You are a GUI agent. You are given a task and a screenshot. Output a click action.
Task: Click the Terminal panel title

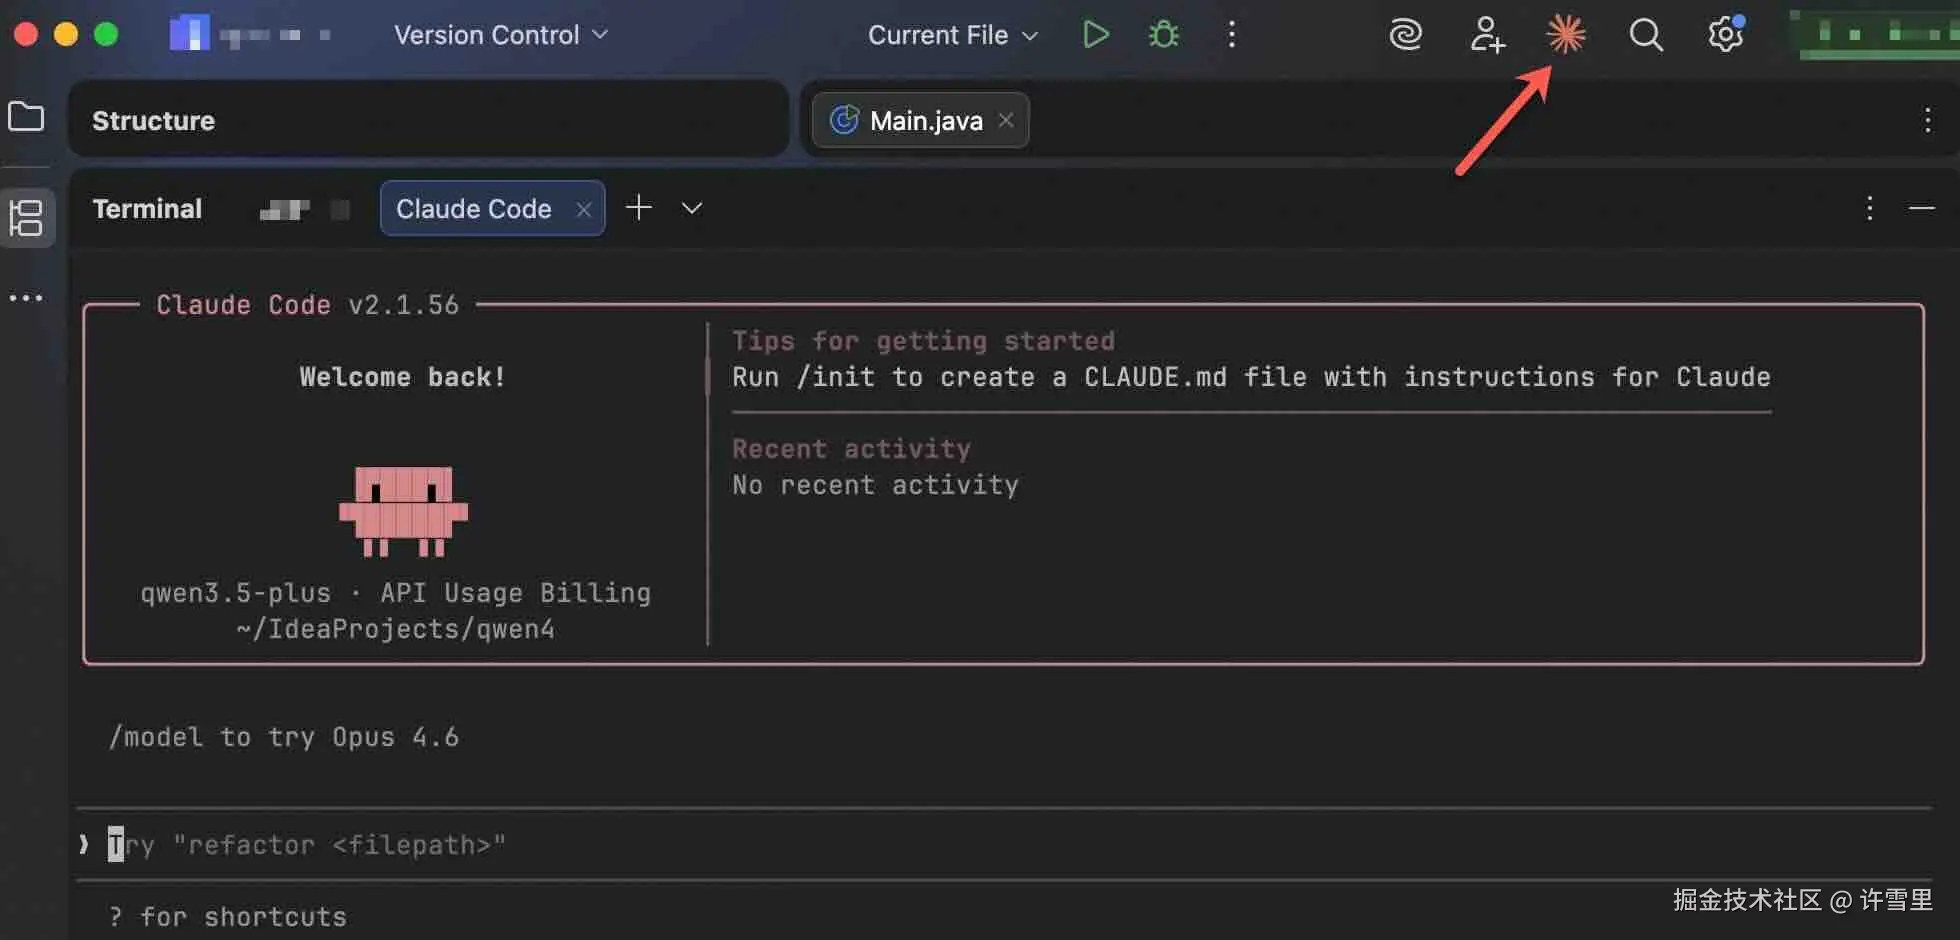coord(147,208)
